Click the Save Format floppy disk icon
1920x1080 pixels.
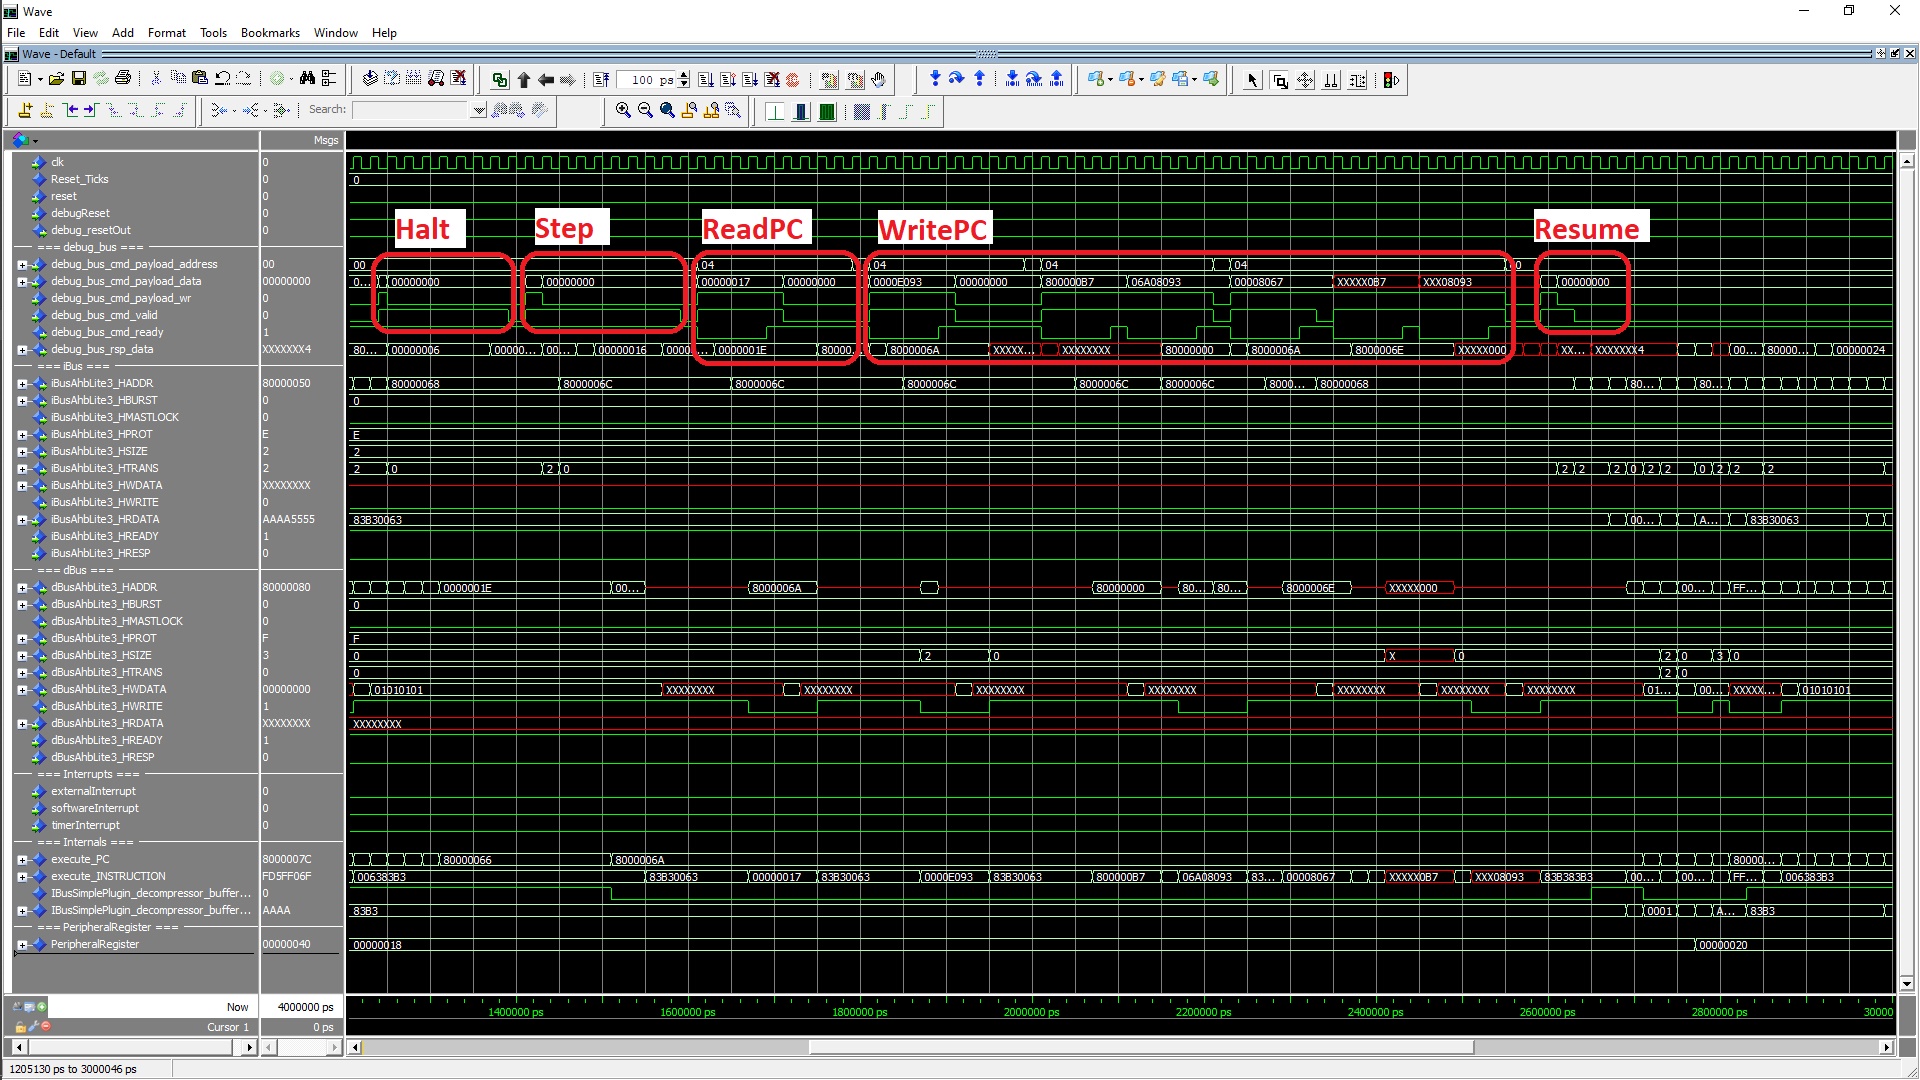[78, 79]
